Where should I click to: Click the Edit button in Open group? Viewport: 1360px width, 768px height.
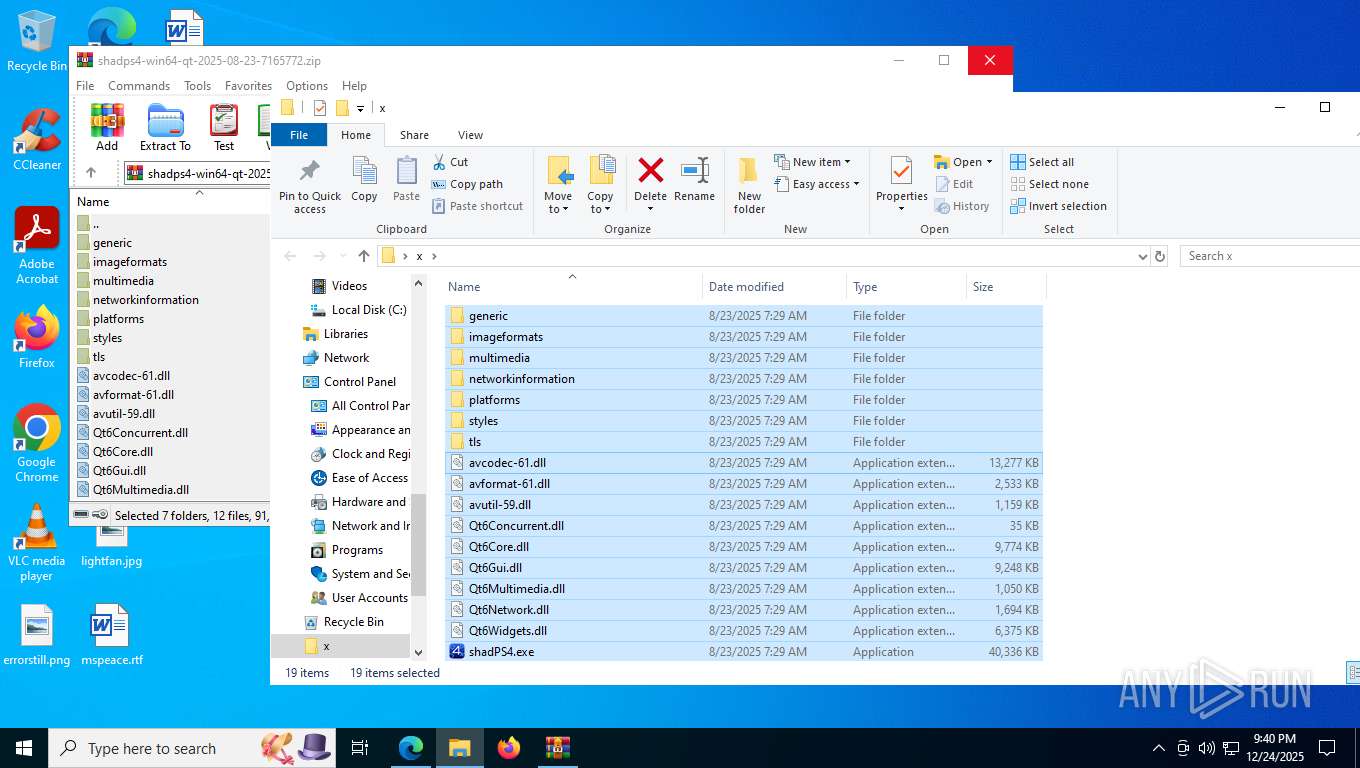tap(955, 184)
